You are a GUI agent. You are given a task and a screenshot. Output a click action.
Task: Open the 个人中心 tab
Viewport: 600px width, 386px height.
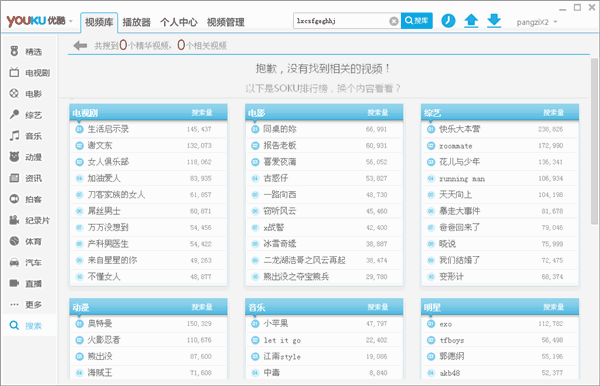point(179,22)
